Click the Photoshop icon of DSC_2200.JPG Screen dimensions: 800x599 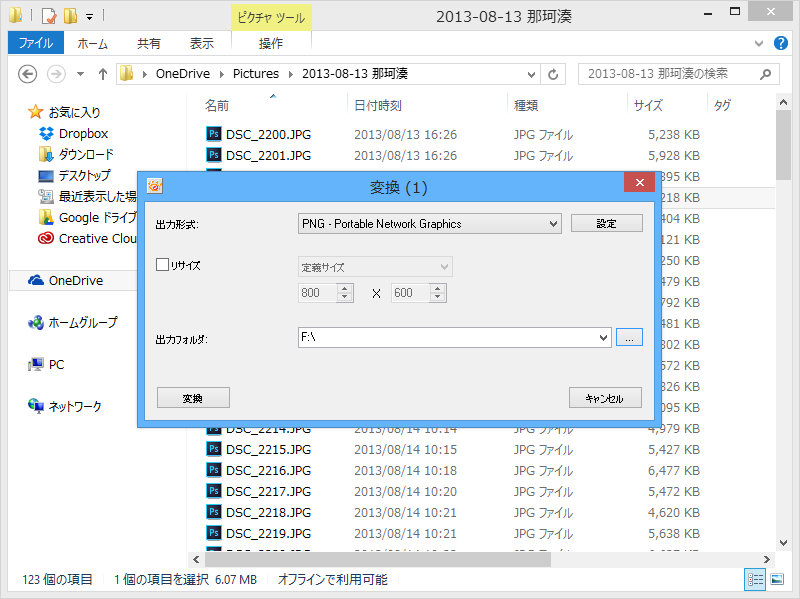214,134
